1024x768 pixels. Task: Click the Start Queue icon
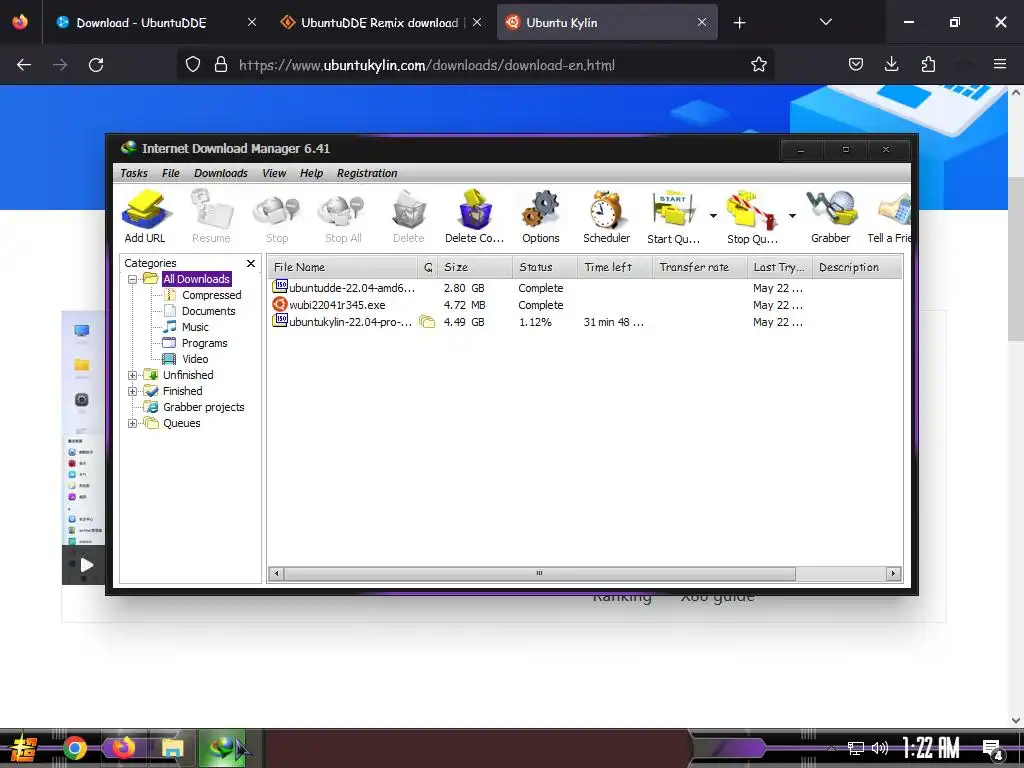coord(673,216)
